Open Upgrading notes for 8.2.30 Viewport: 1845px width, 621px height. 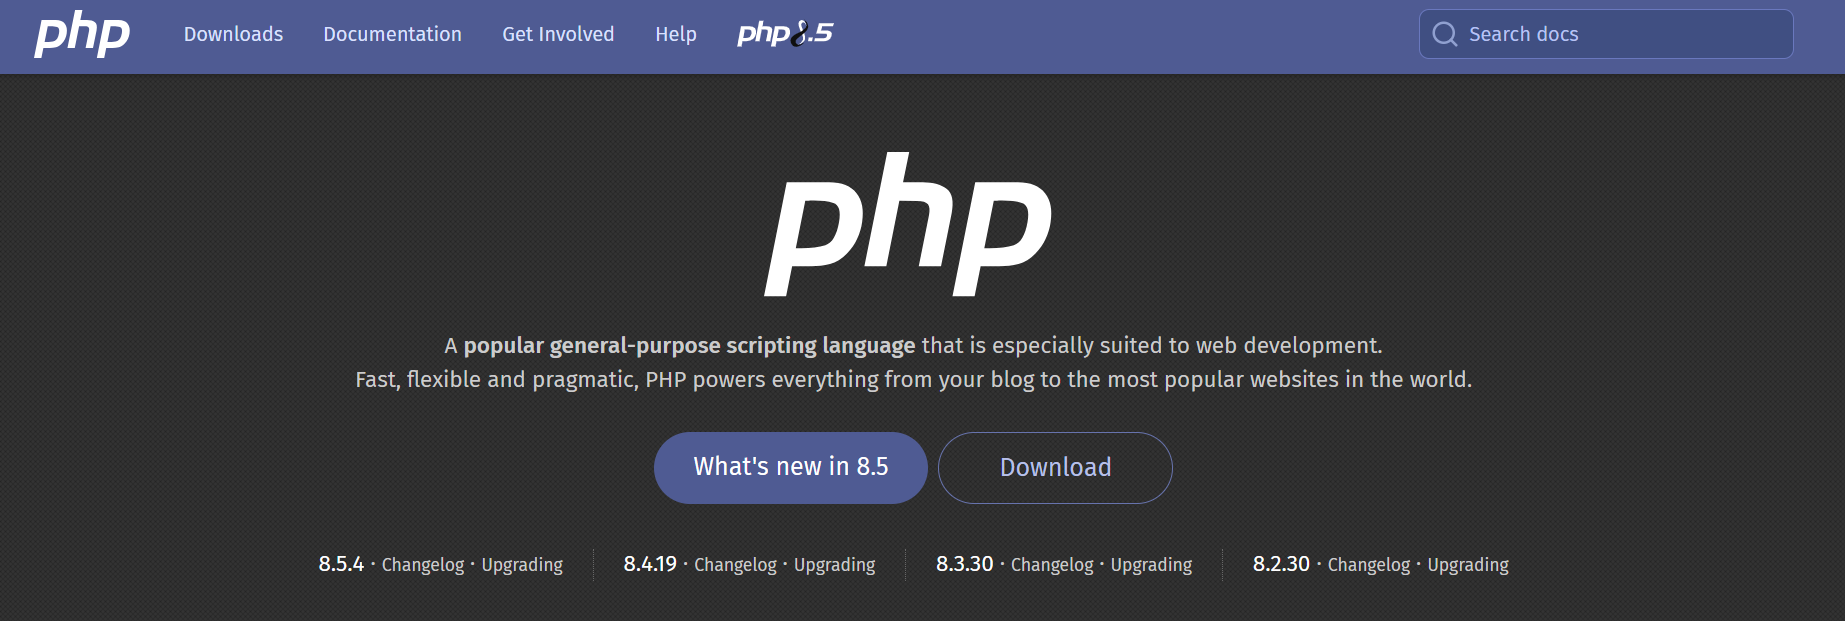[x=1468, y=565]
